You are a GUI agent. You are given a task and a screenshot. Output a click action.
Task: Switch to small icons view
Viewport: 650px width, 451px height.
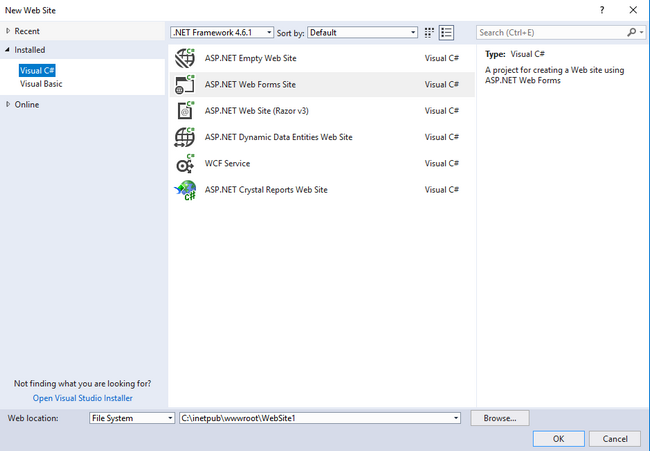tap(429, 32)
